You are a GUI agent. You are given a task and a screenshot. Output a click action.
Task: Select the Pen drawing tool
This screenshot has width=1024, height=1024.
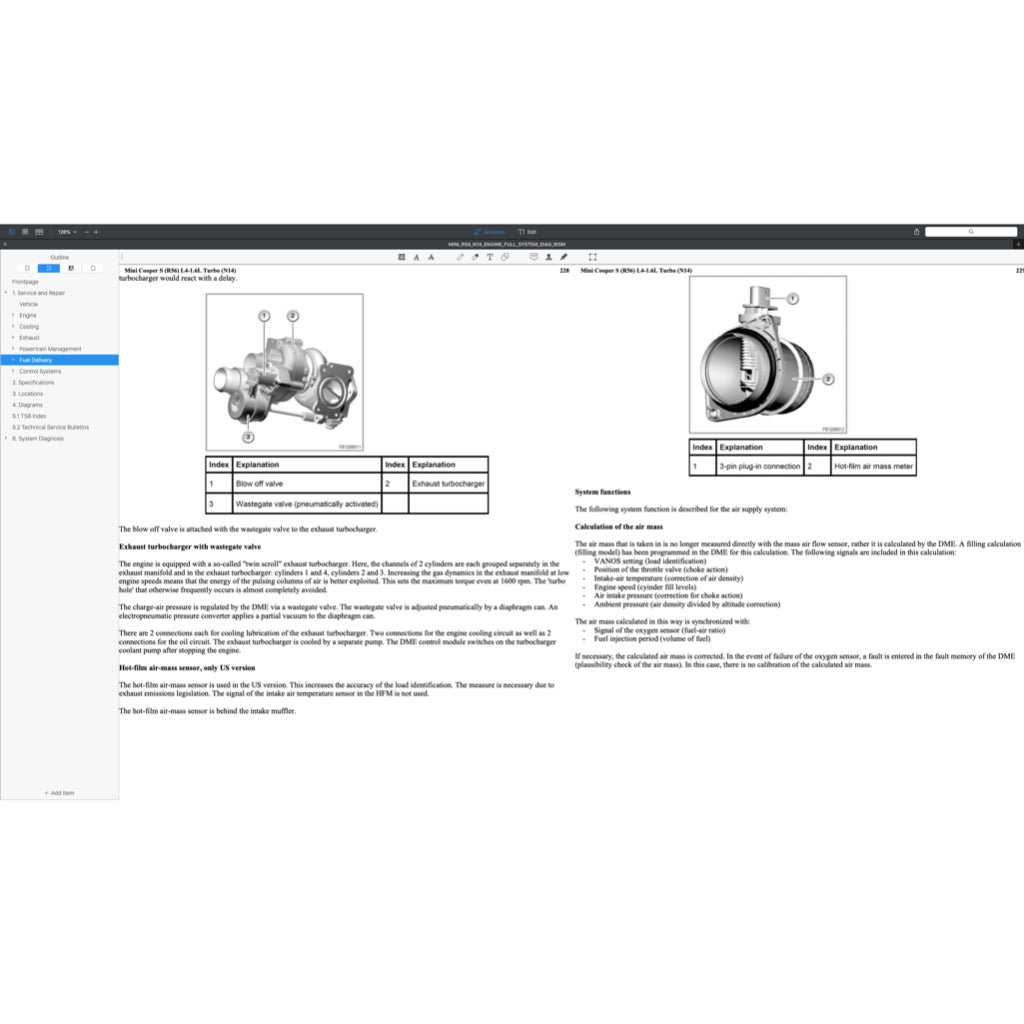pyautogui.click(x=460, y=257)
